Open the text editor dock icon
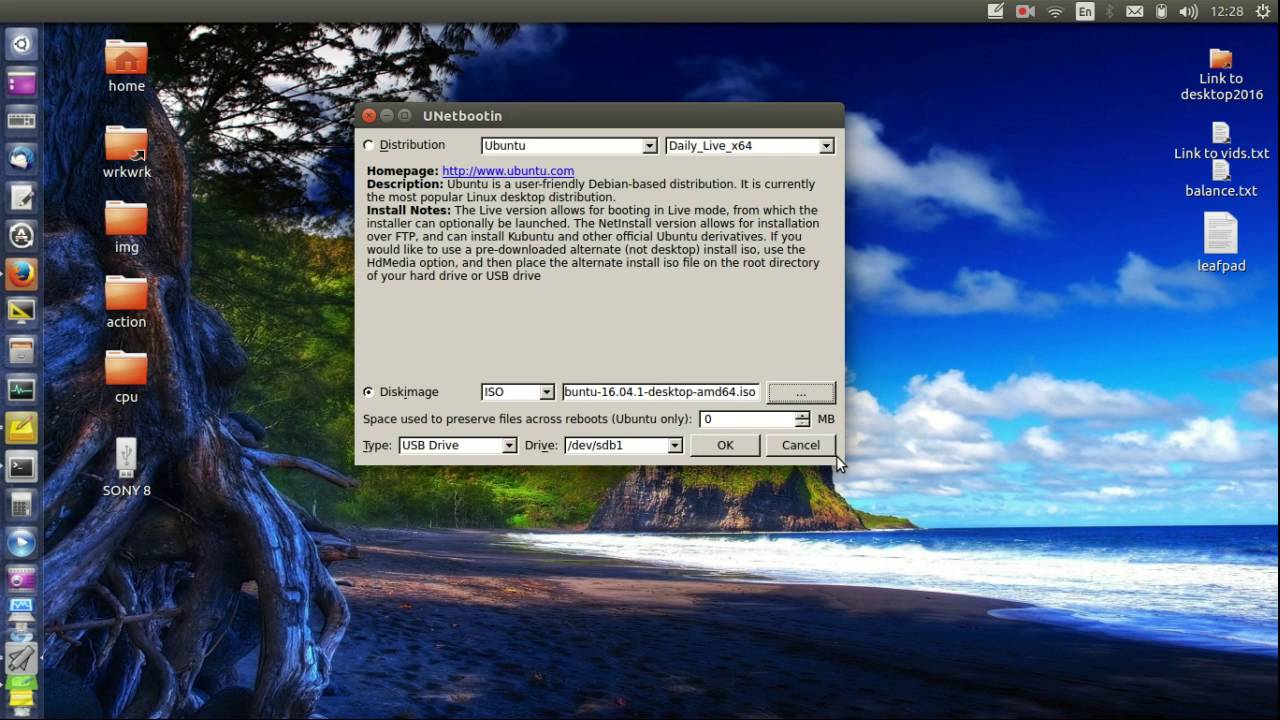This screenshot has height=720, width=1280. click(22, 197)
